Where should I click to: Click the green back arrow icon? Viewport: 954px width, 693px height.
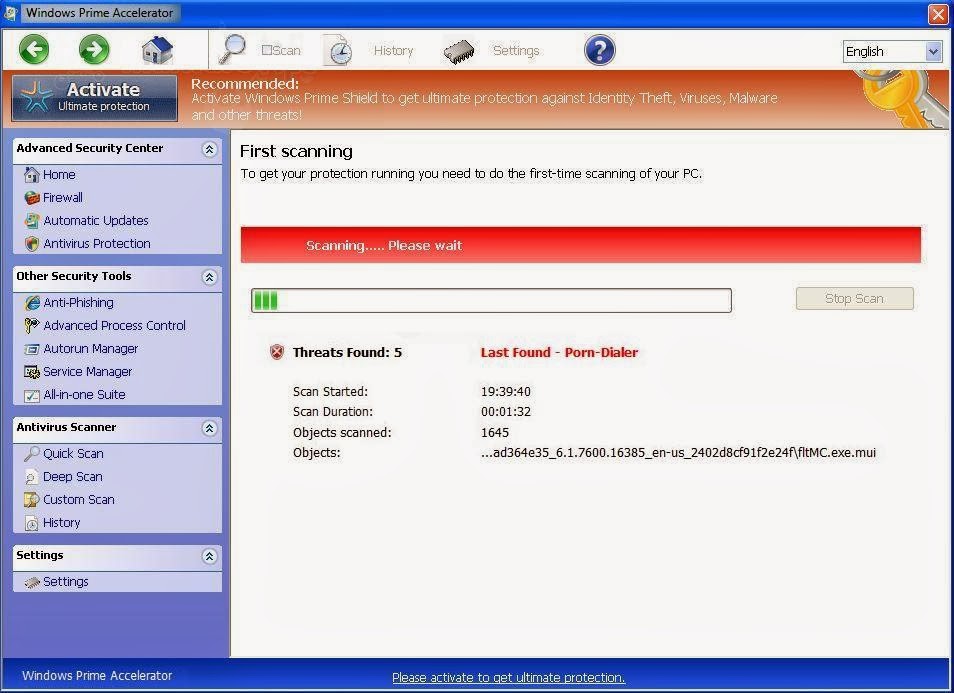pos(34,49)
